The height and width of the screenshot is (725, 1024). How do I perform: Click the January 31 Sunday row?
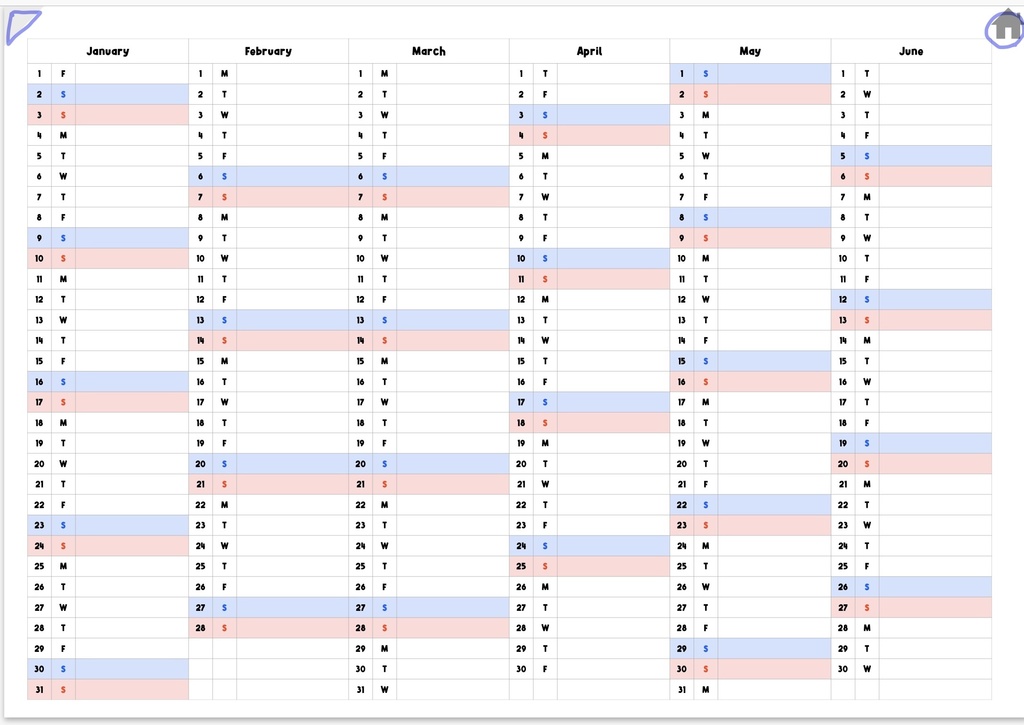(x=131, y=689)
